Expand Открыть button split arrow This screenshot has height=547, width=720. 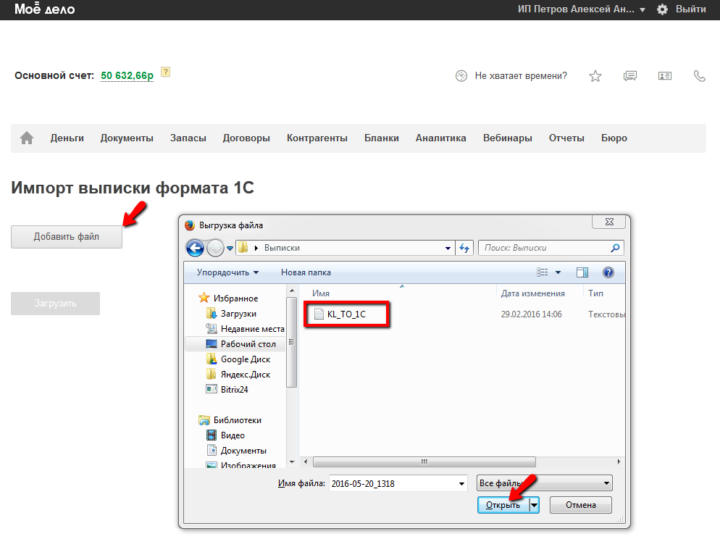tap(534, 505)
